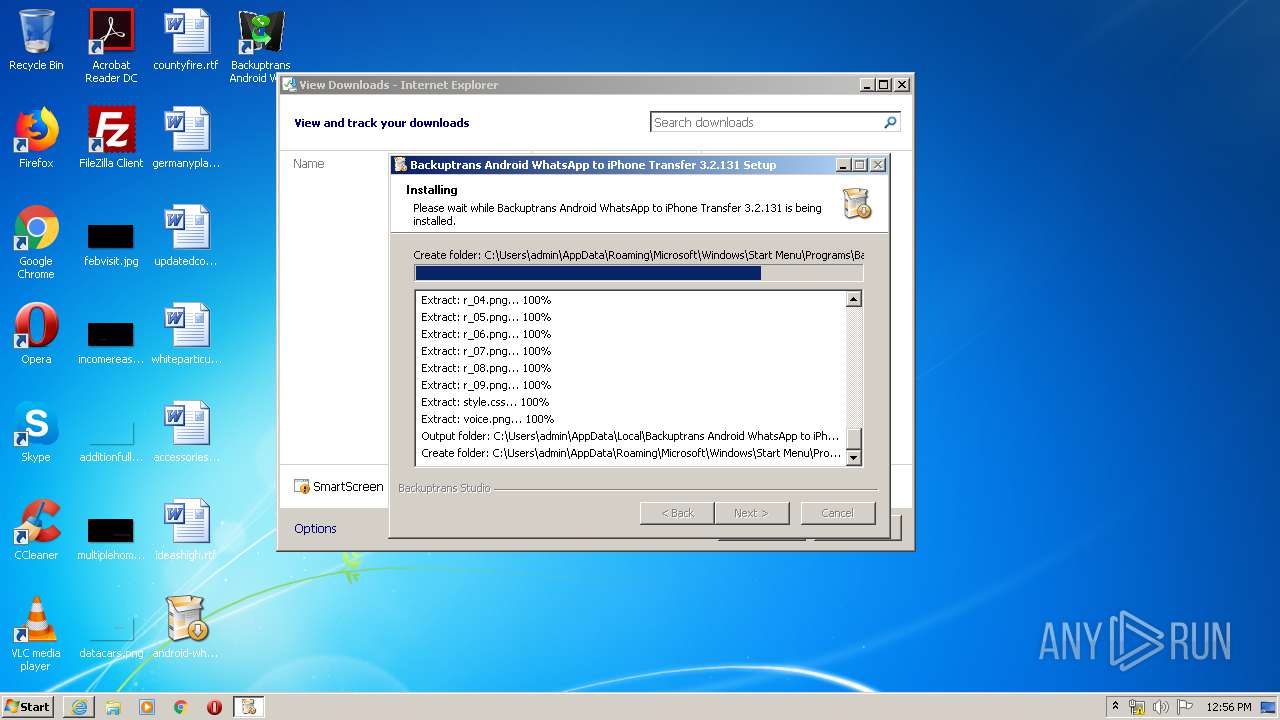Launch Google Chrome desktop shortcut
Viewport: 1280px width, 720px height.
click(x=36, y=243)
